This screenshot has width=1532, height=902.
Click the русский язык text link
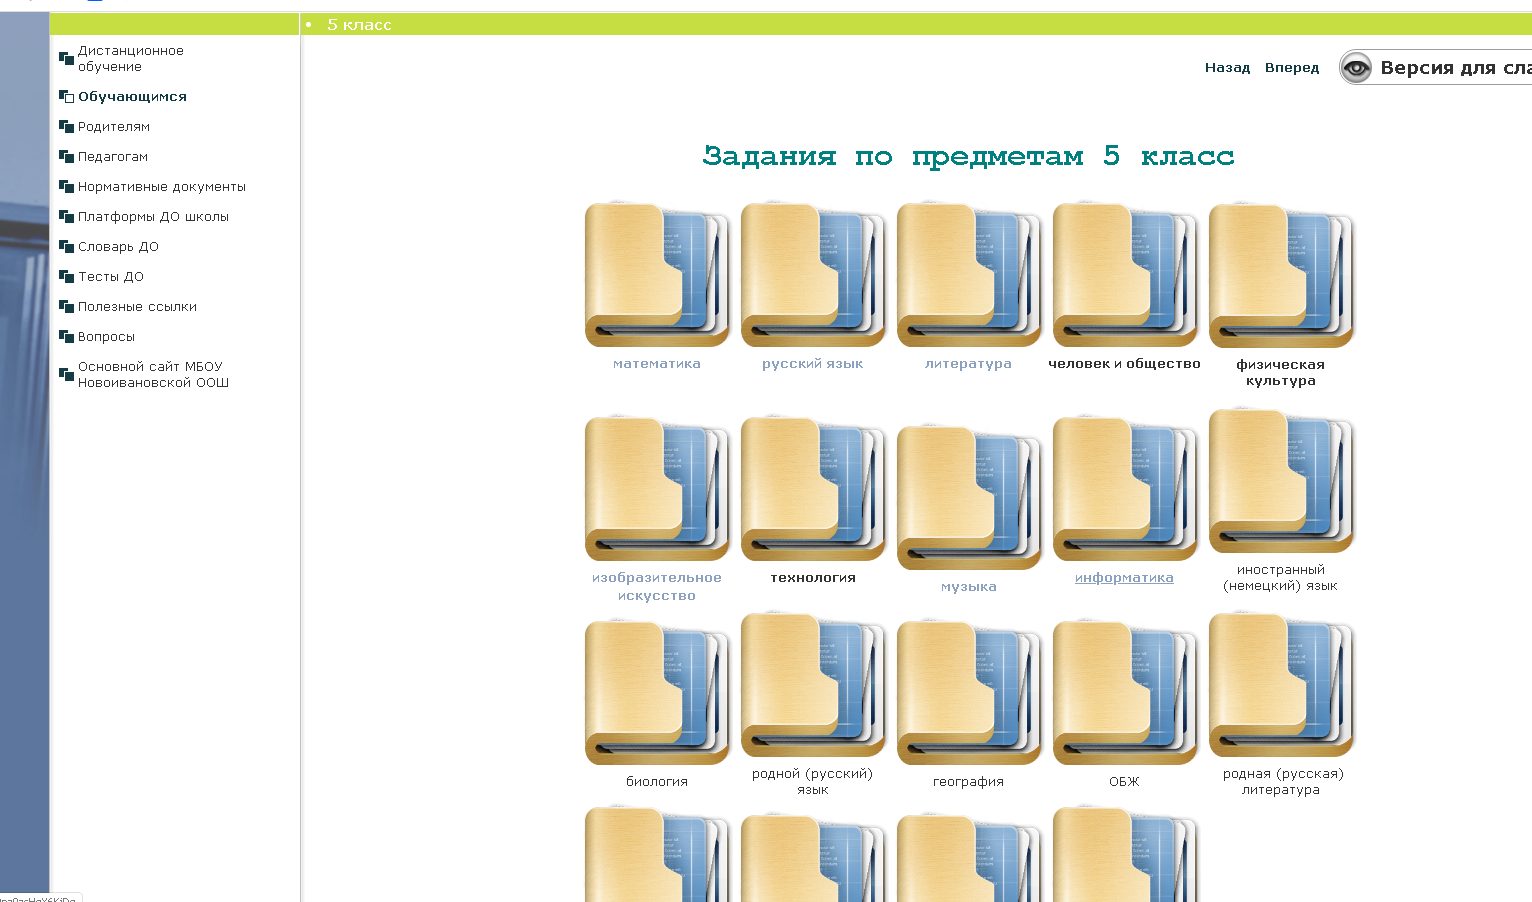(813, 364)
